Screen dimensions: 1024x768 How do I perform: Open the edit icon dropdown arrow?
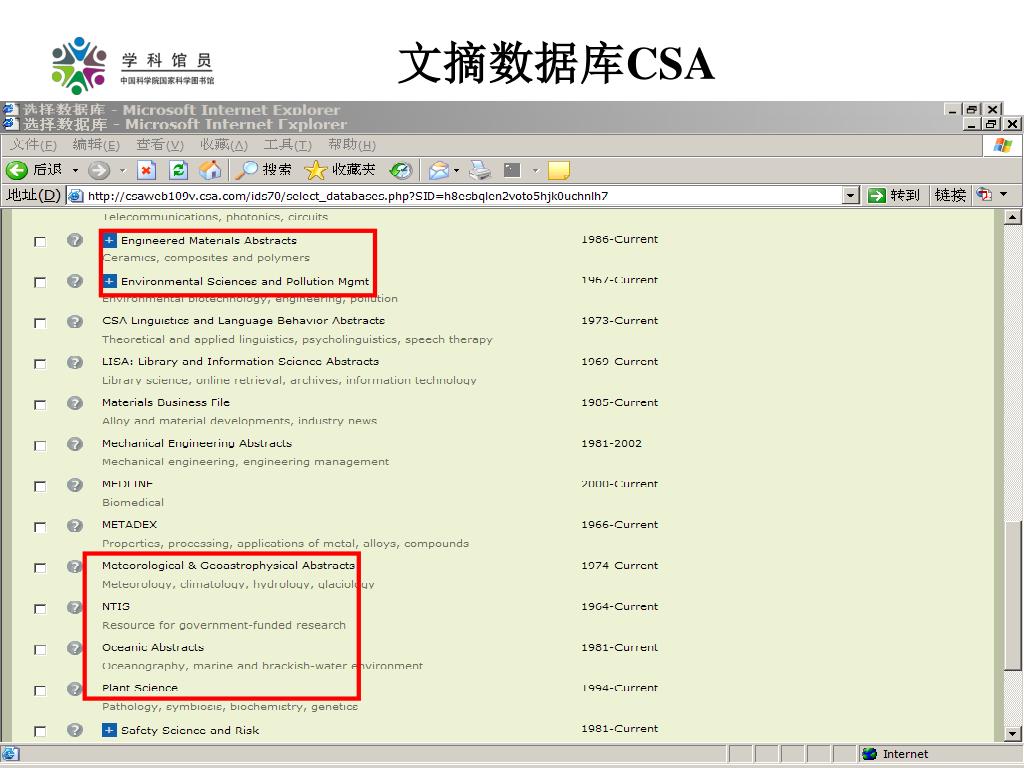click(535, 170)
